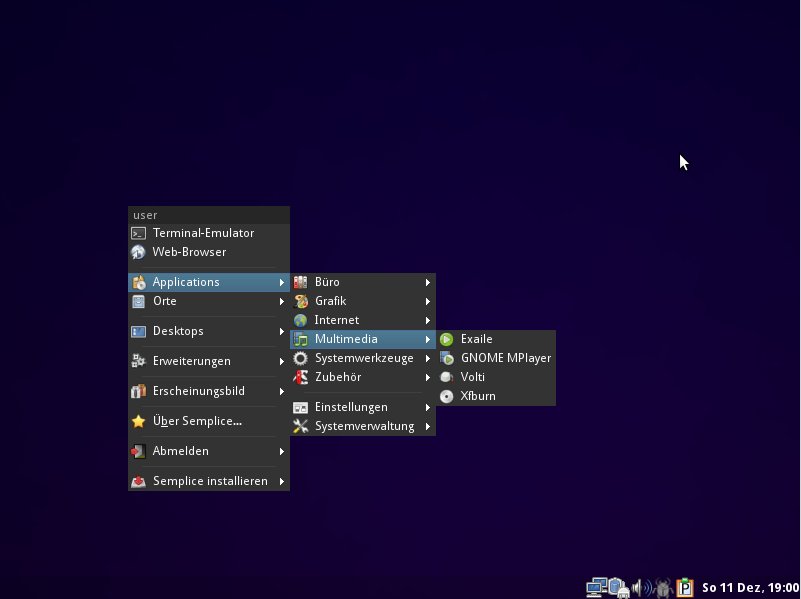Screen dimensions: 801x599
Task: Click the Multimedia music note icon
Action: (300, 339)
